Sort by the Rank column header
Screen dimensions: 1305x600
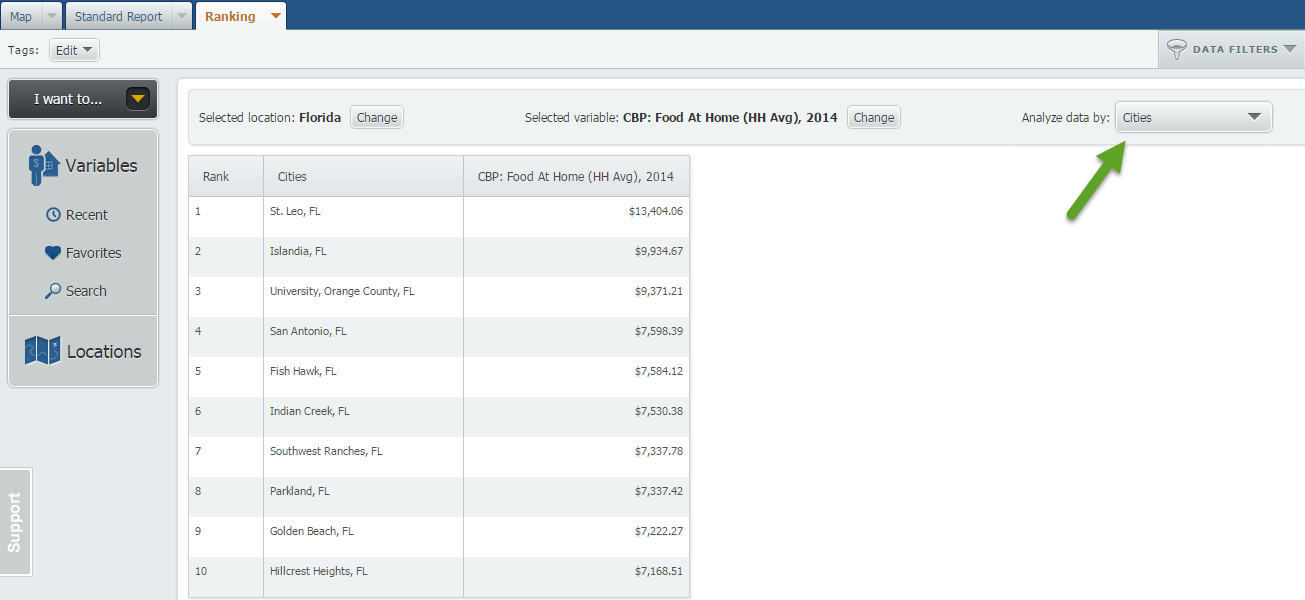point(226,176)
